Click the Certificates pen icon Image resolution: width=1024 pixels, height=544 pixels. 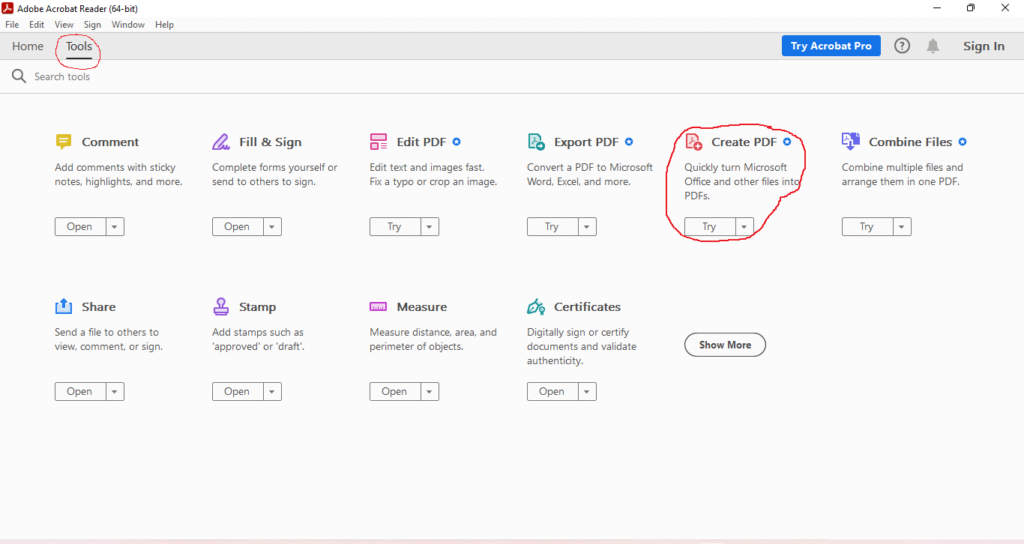[536, 306]
